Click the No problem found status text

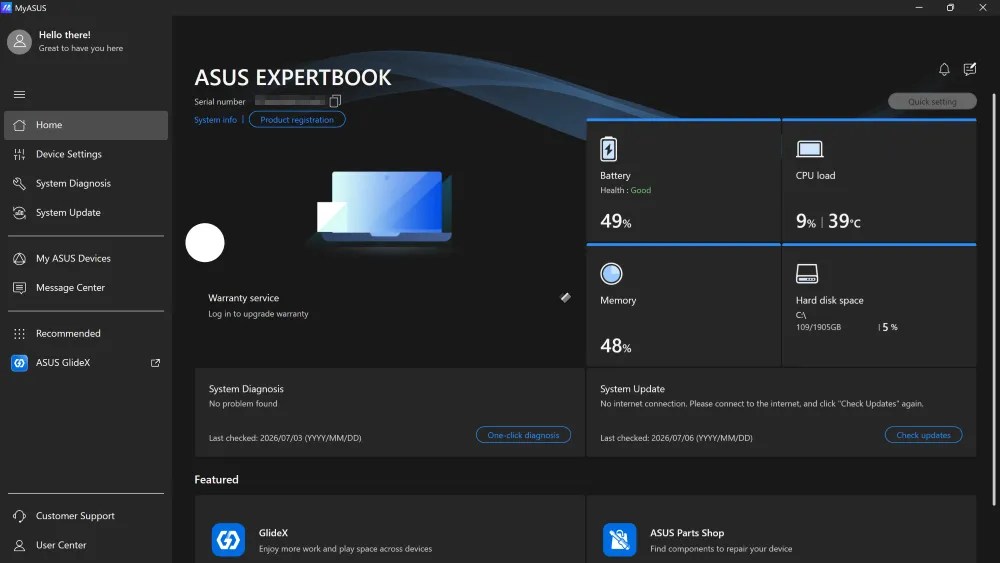(243, 404)
